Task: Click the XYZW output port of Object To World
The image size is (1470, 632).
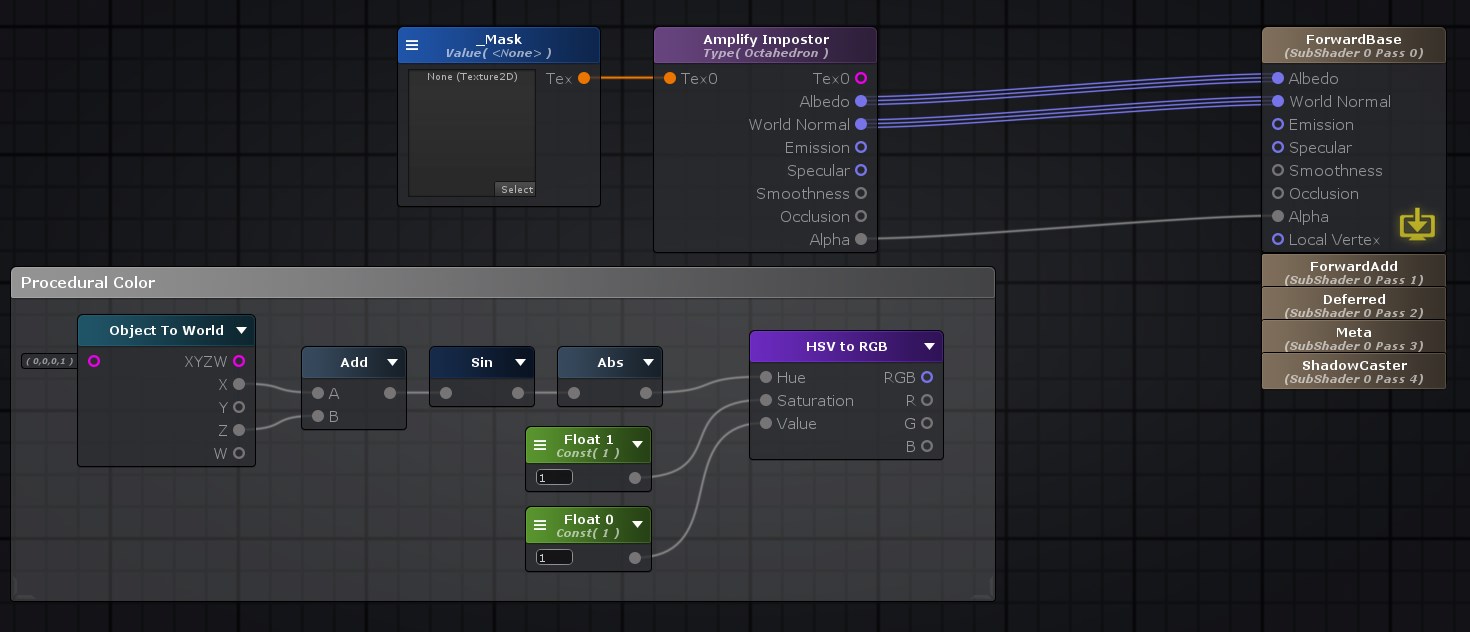Action: click(x=239, y=361)
